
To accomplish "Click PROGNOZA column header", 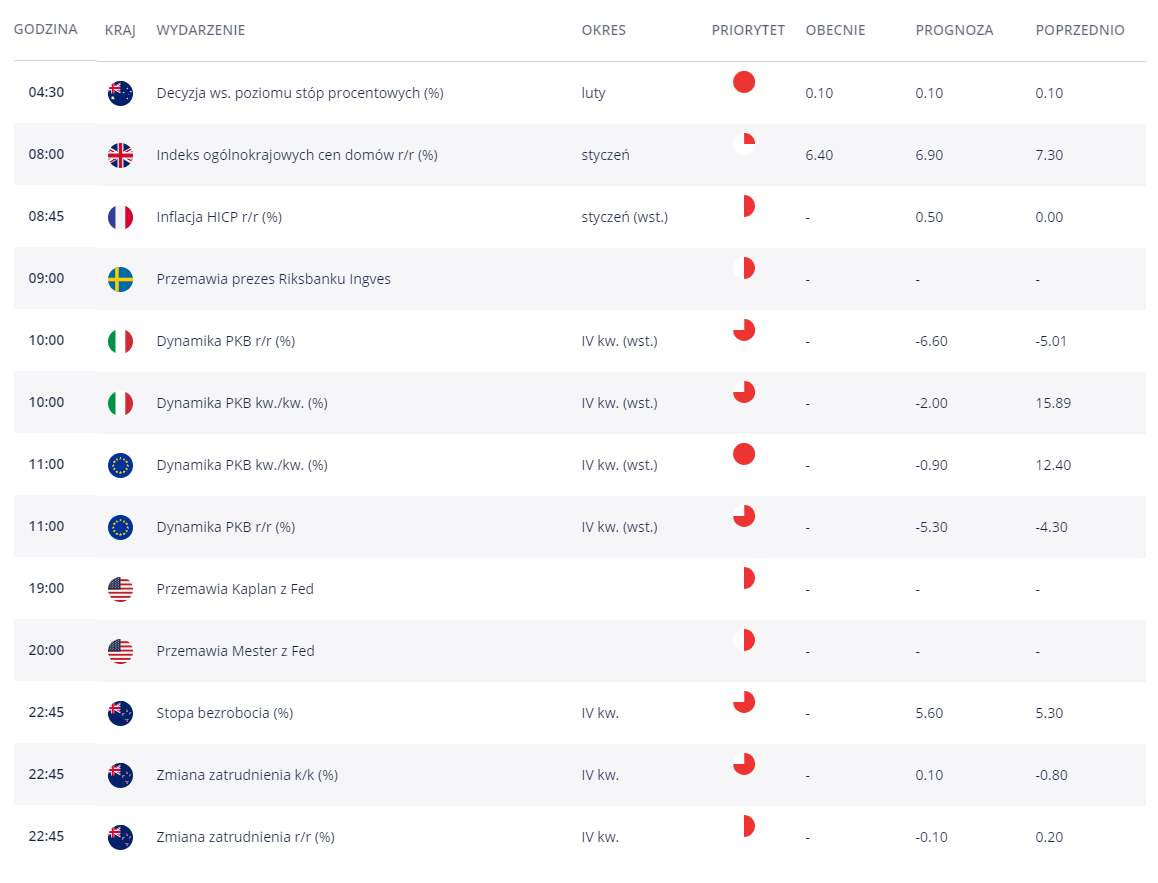I will pos(954,30).
